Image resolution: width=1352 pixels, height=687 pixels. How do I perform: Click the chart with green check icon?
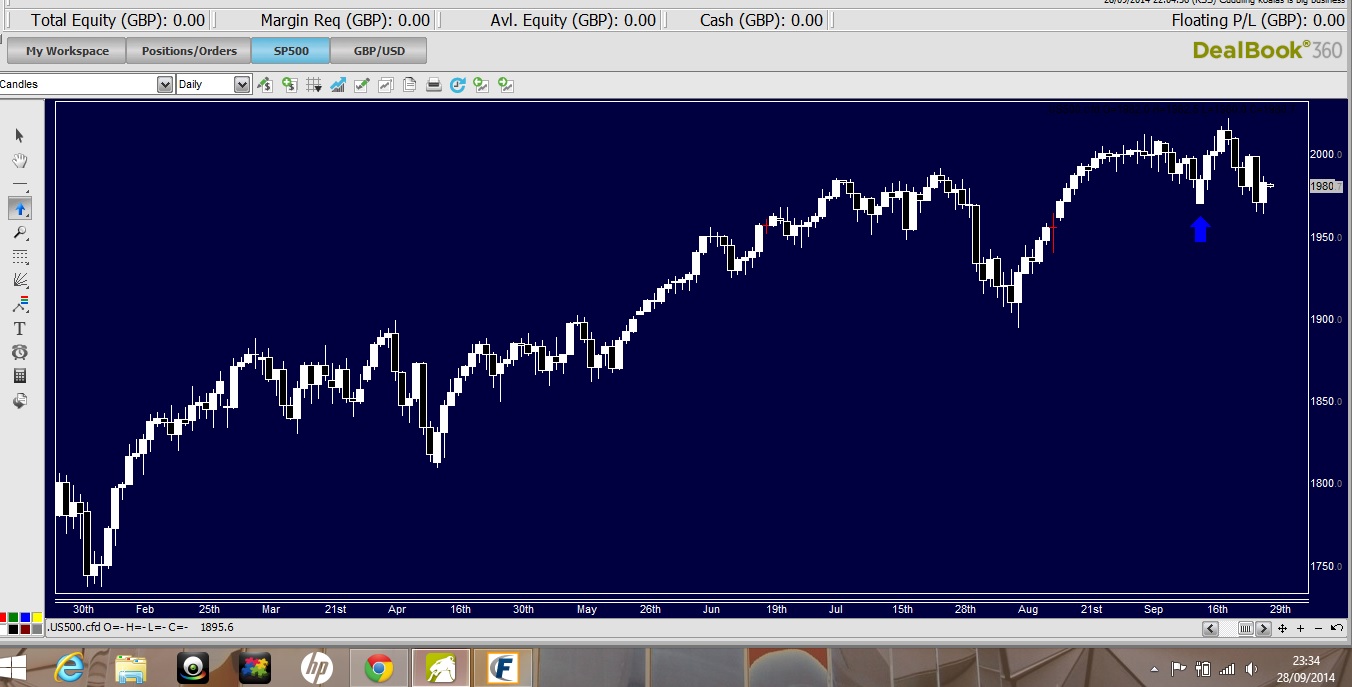pos(361,85)
